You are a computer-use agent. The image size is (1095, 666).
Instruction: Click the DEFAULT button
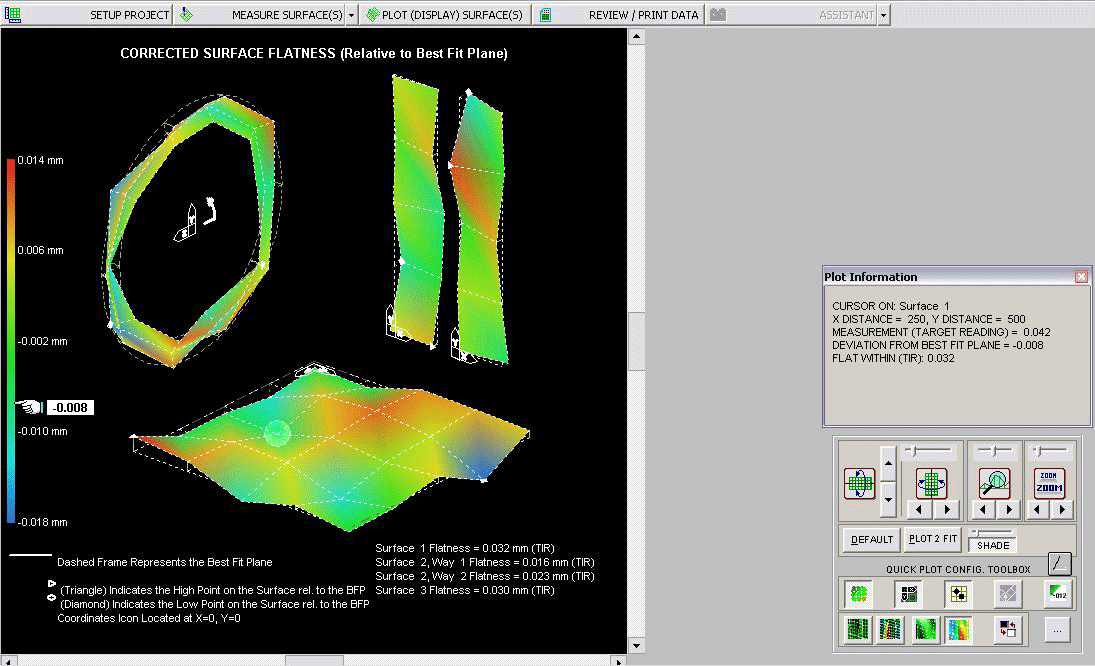pos(872,539)
